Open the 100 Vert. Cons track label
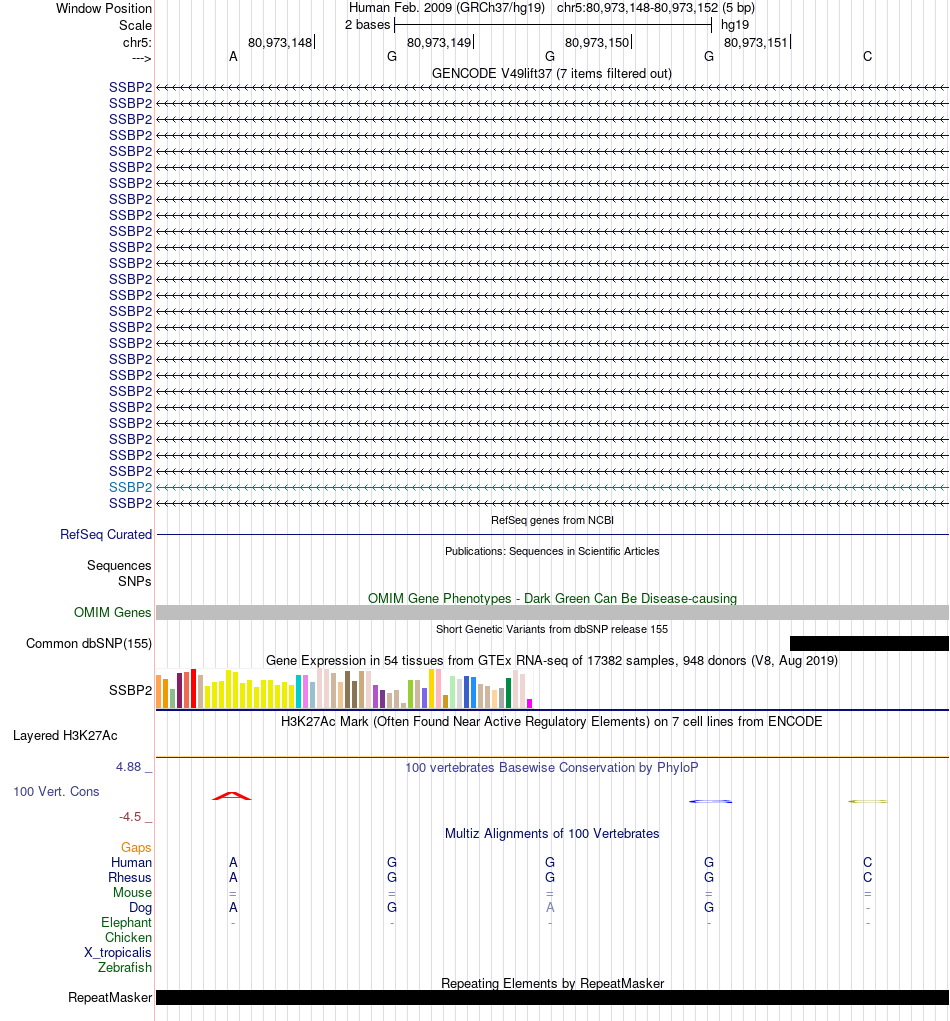The width and height of the screenshot is (950, 1021). coord(56,792)
